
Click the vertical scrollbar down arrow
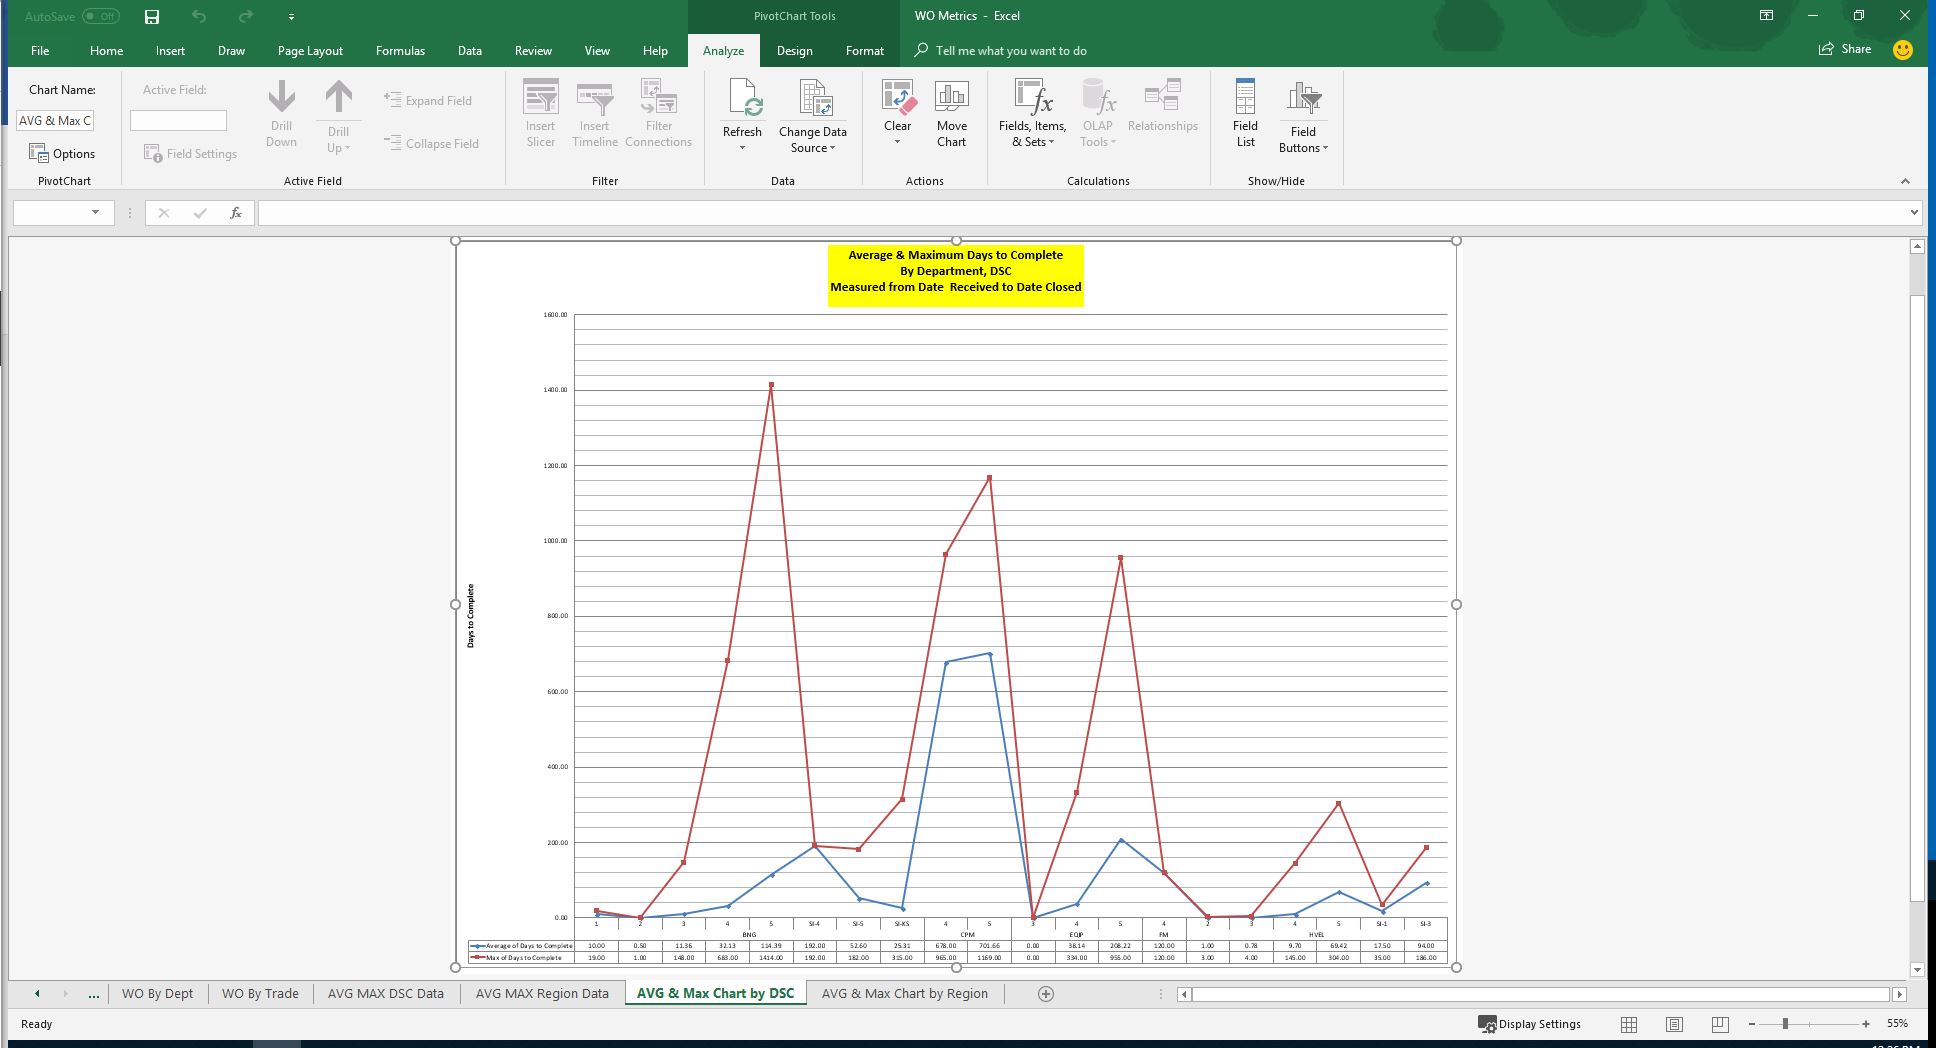coord(1917,969)
